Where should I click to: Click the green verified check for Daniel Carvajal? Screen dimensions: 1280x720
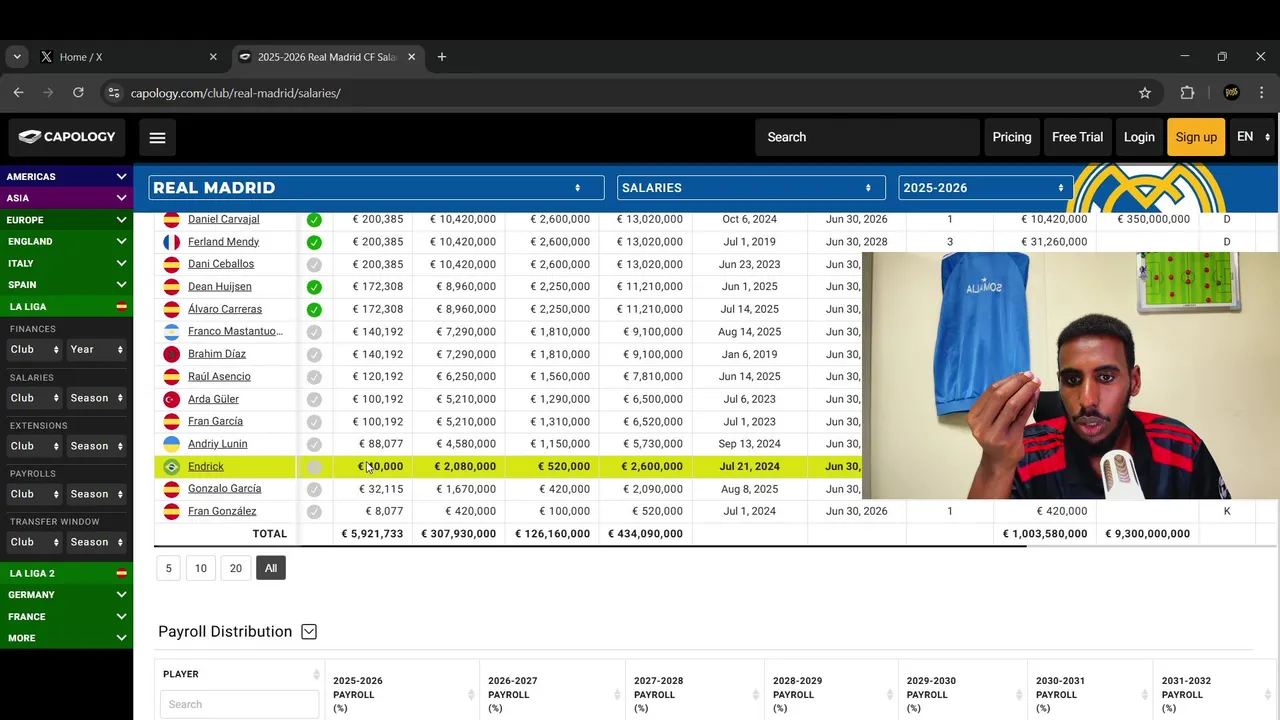[314, 220]
